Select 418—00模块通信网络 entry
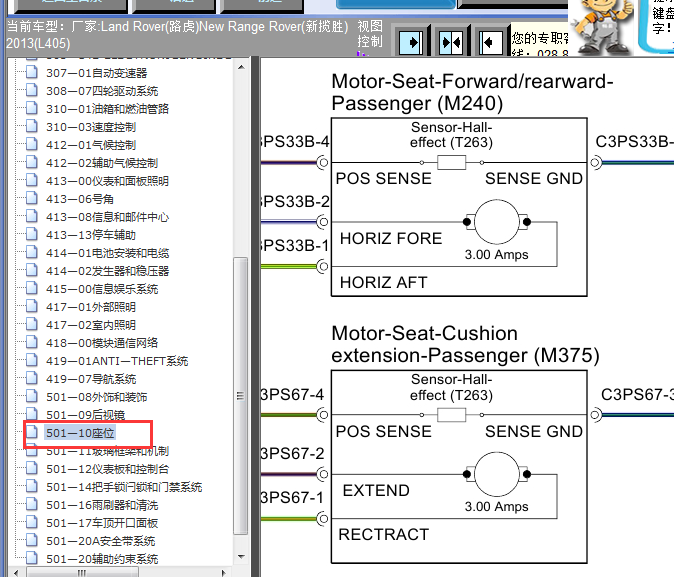This screenshot has height=577, width=674. point(102,343)
